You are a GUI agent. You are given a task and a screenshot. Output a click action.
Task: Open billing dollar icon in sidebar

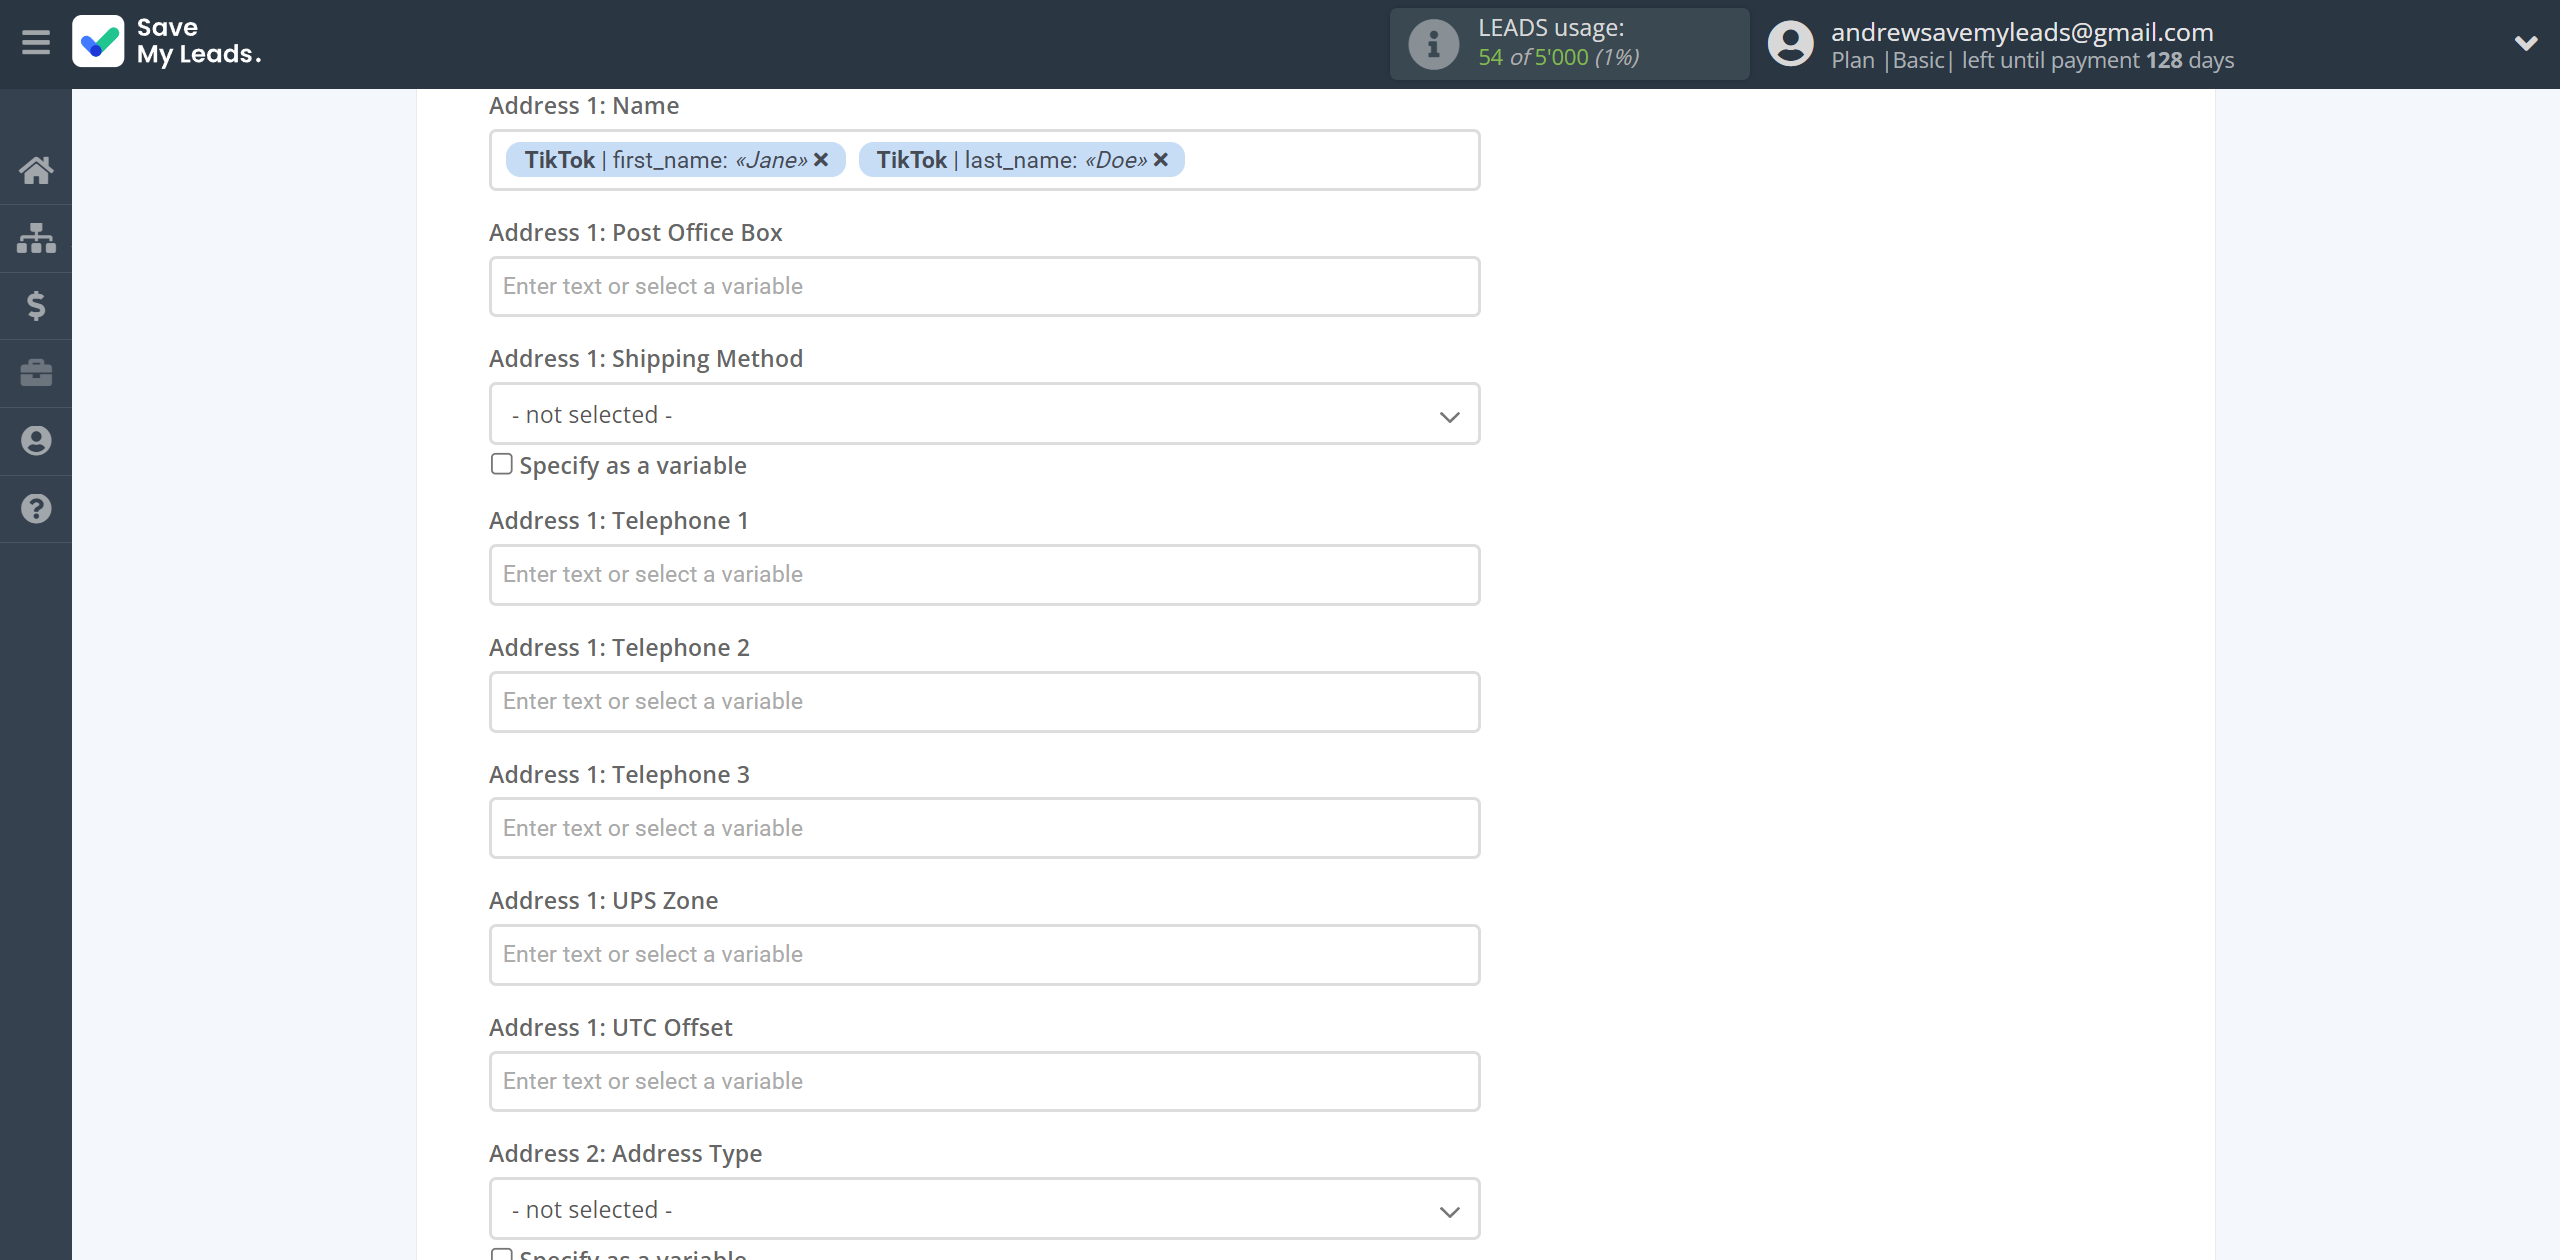coord(36,306)
